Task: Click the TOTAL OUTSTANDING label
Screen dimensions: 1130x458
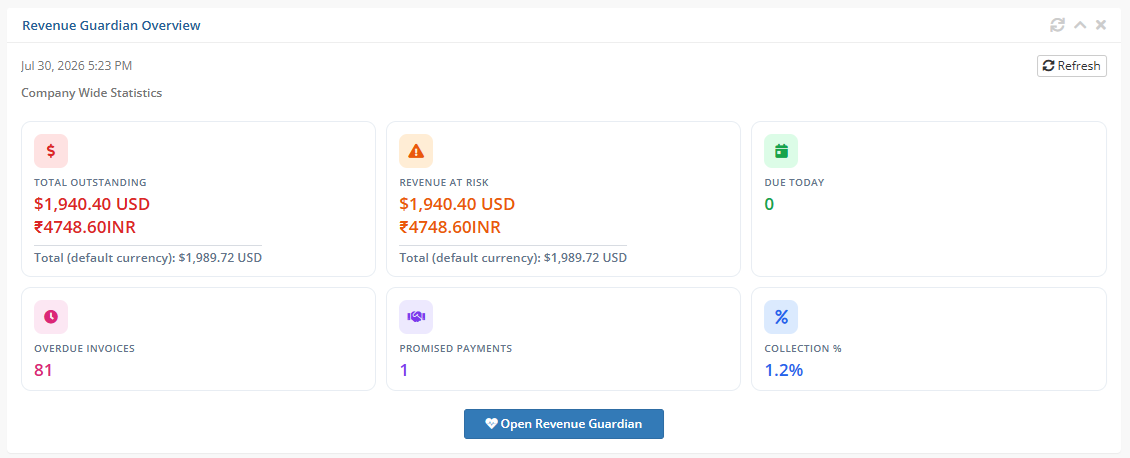Action: click(90, 182)
